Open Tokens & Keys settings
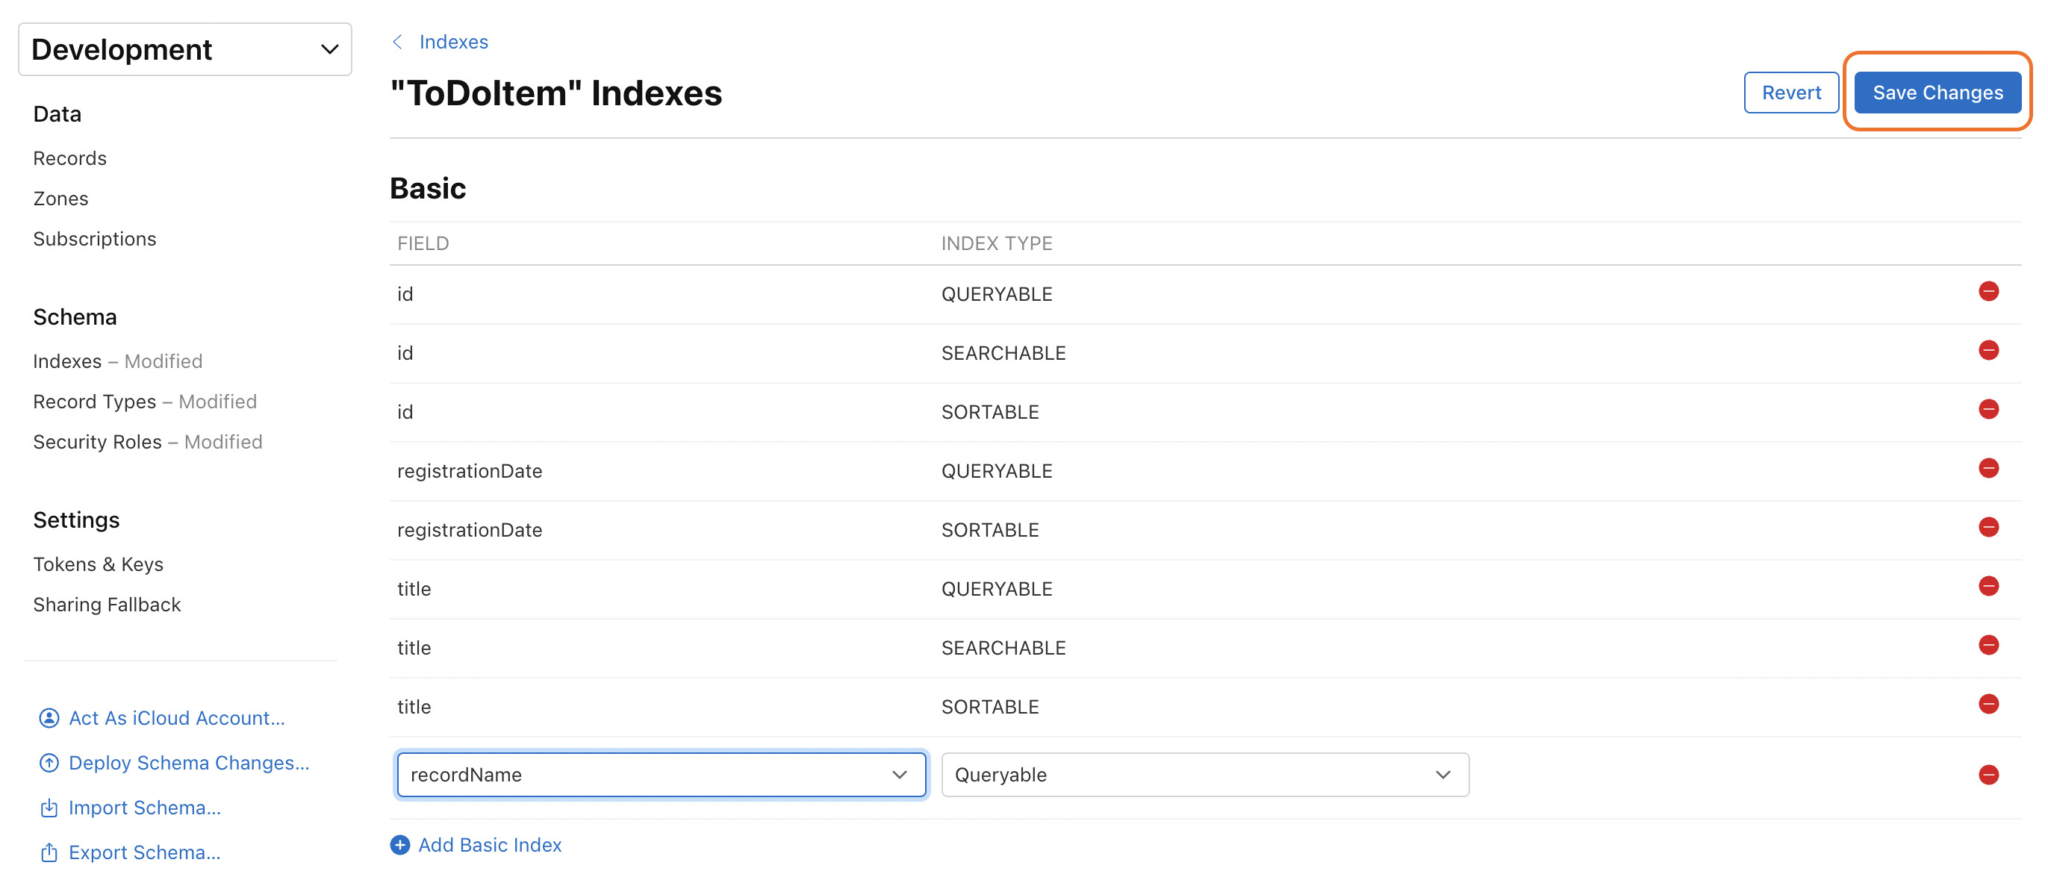Screen dimensions: 2048x886 pos(98,564)
